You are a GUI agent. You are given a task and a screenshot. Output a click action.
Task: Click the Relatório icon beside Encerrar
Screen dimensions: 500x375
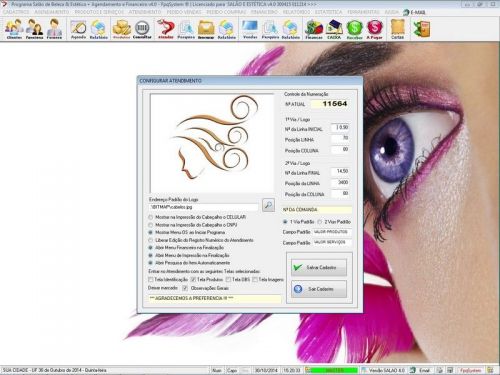pyautogui.click(x=227, y=29)
